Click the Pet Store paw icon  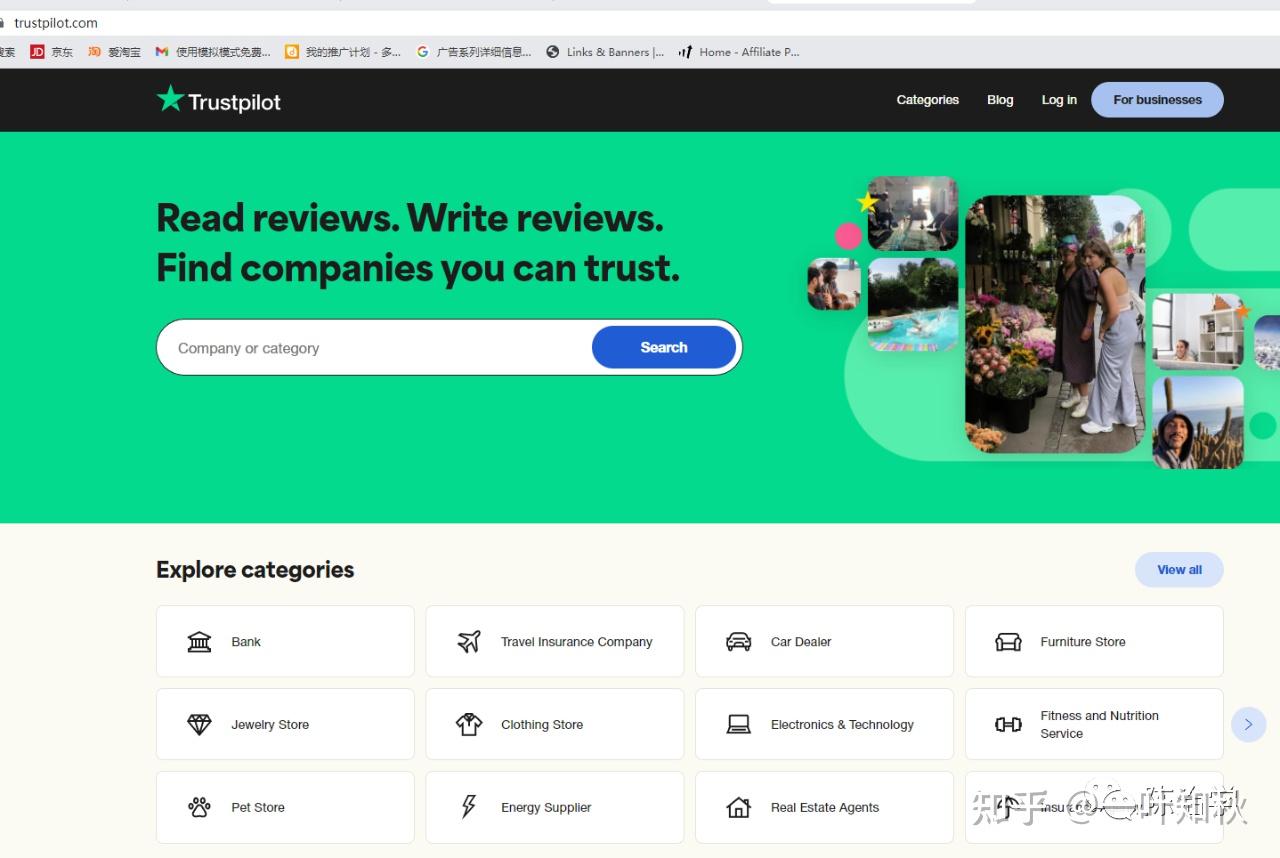[200, 808]
